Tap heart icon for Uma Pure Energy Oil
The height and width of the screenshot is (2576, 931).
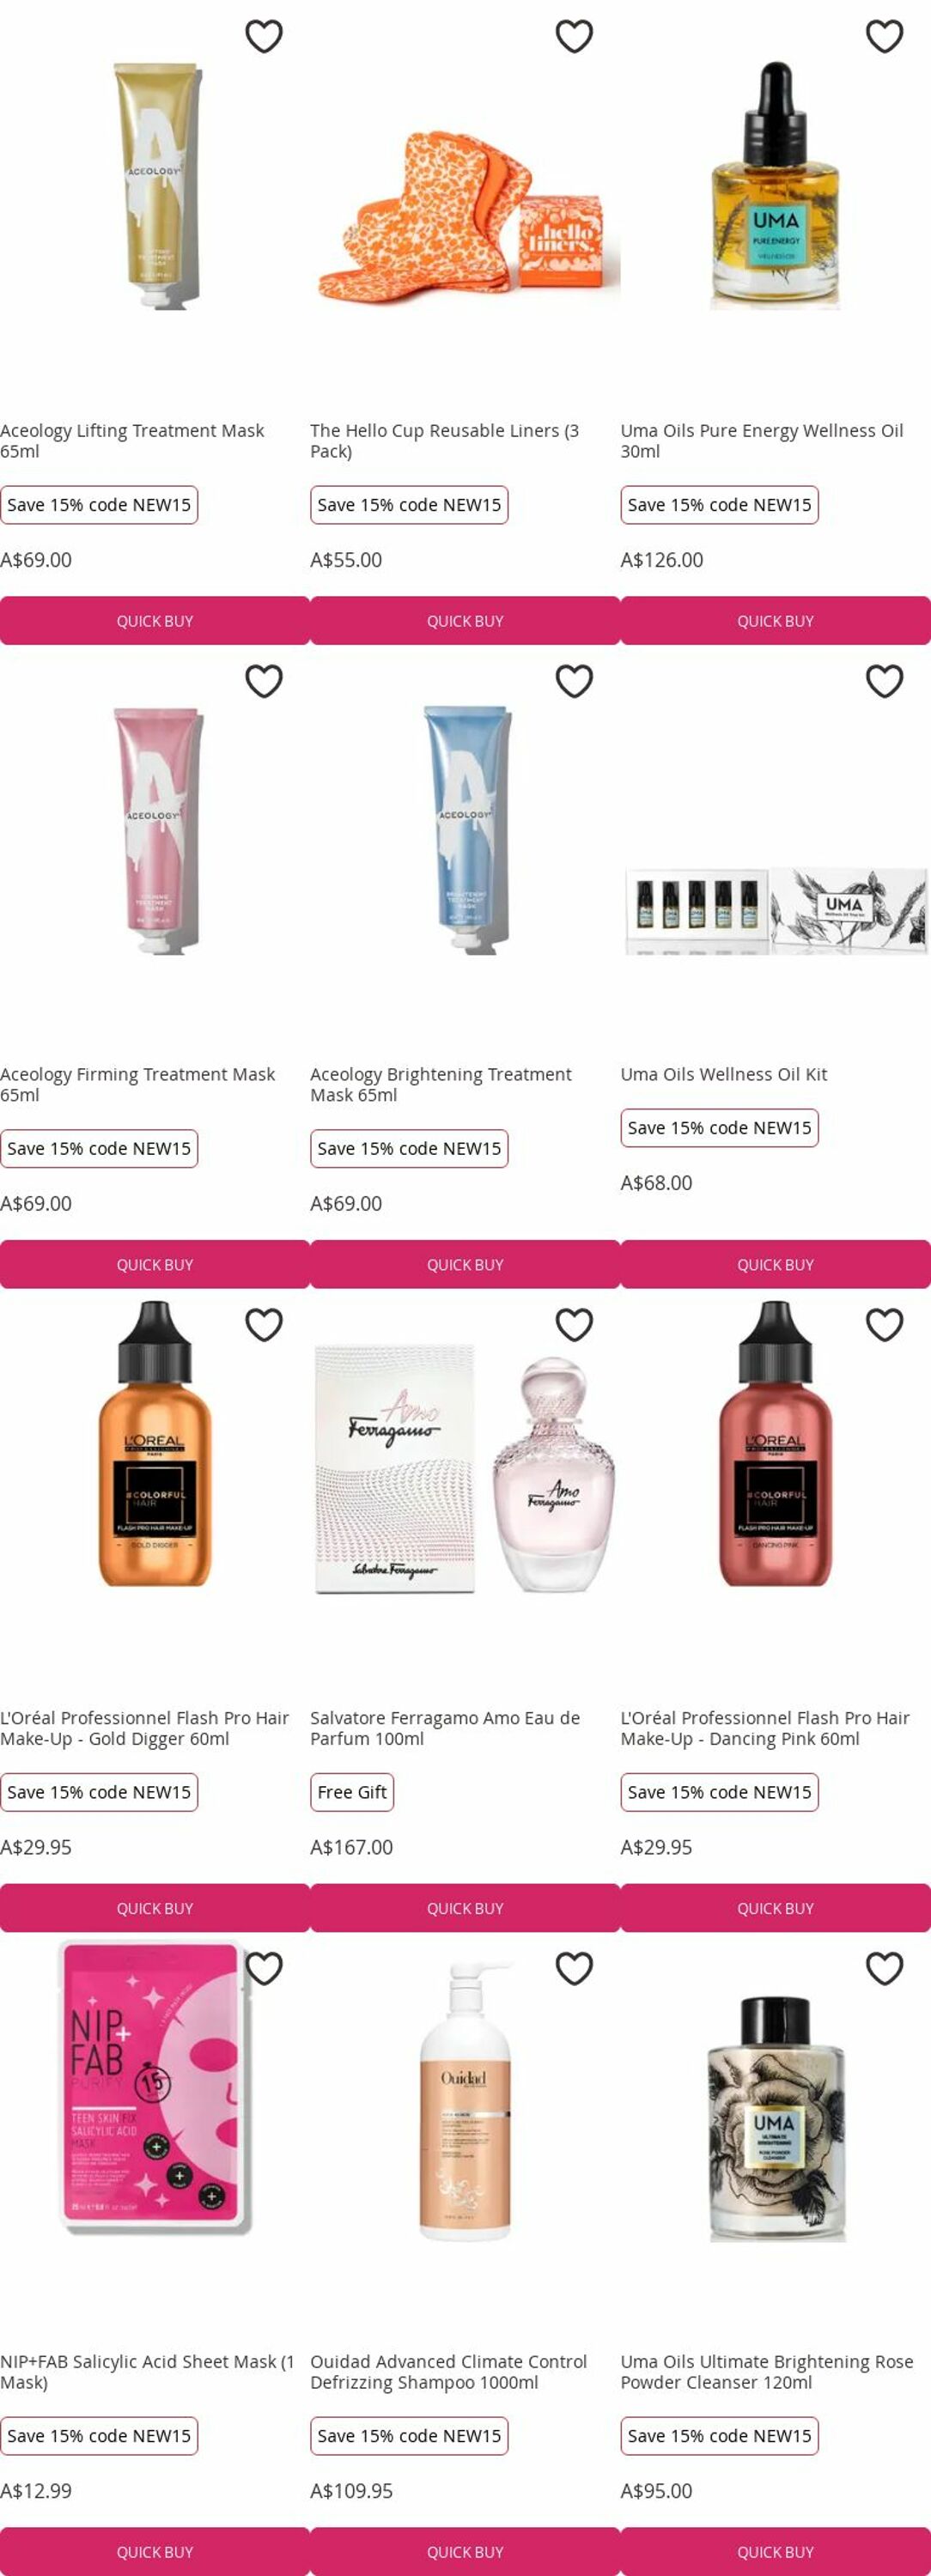point(884,36)
